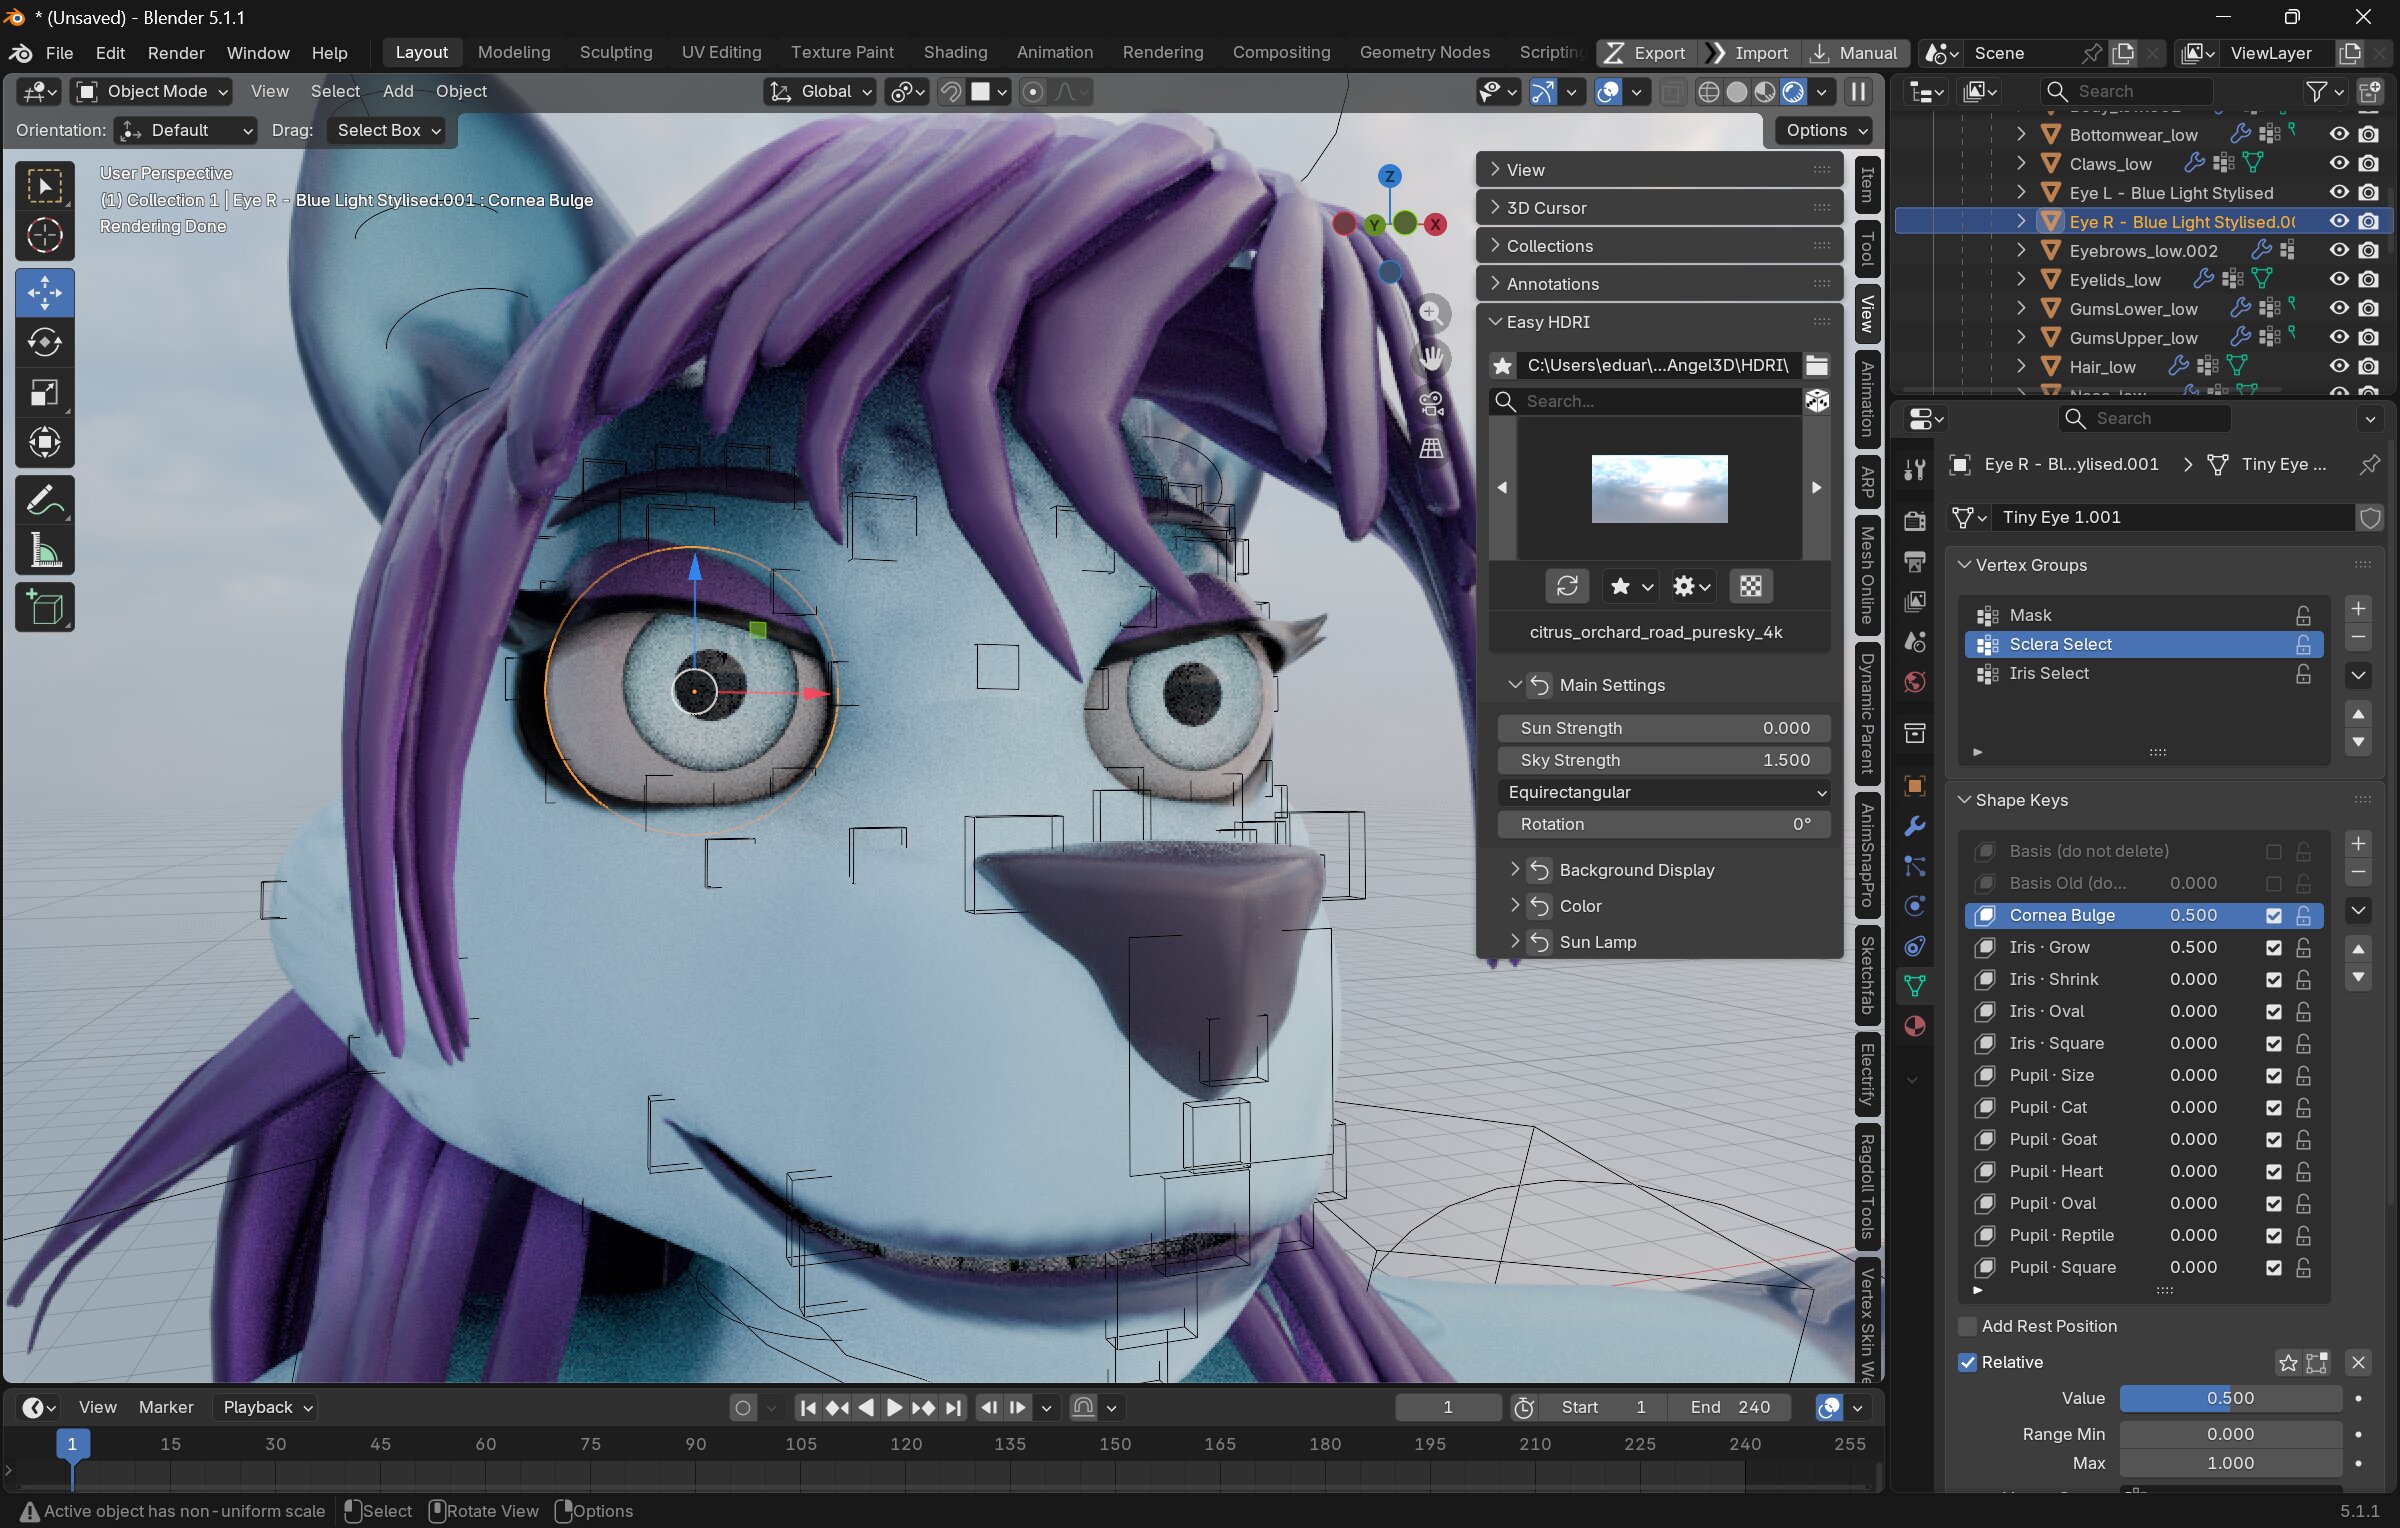The height and width of the screenshot is (1528, 2400).
Task: Select the Scale tool
Action: [44, 392]
